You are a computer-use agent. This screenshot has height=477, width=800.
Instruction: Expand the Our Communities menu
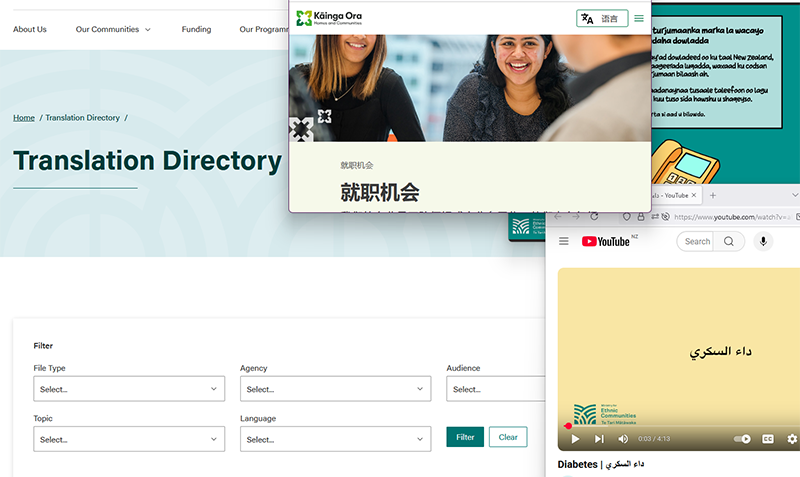coord(113,29)
